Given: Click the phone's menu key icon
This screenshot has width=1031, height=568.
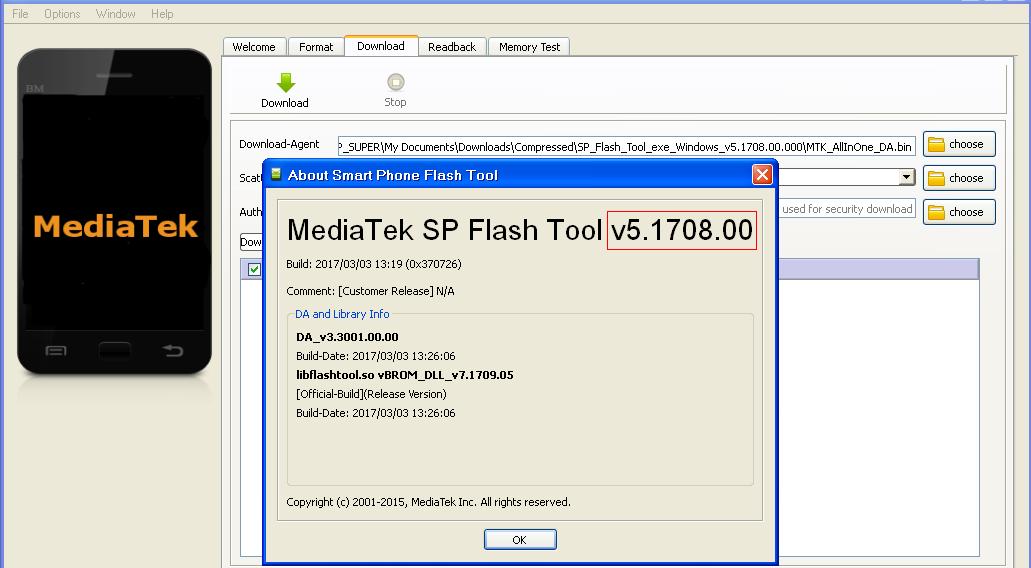Looking at the screenshot, I should (56, 351).
